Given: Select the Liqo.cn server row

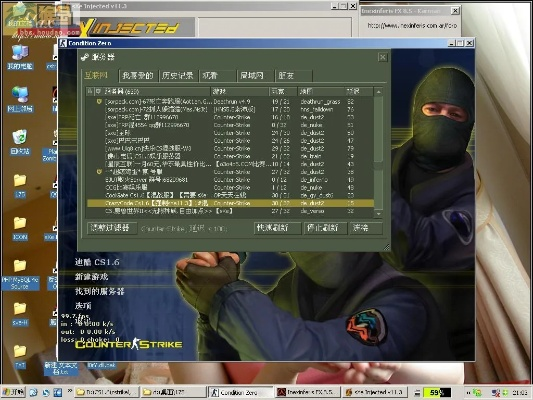Looking at the screenshot, I should click(230, 149).
